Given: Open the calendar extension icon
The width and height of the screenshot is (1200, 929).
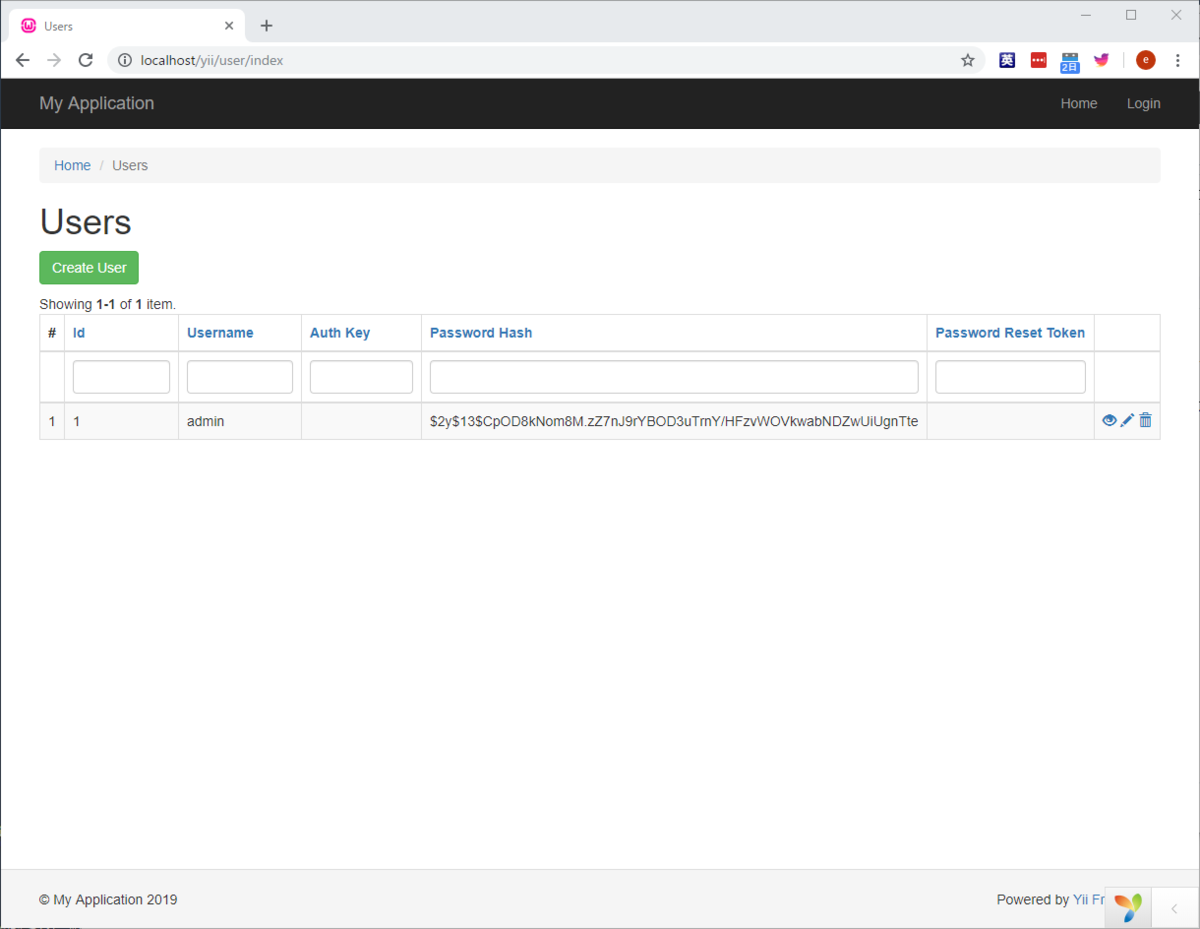Looking at the screenshot, I should point(1070,62).
